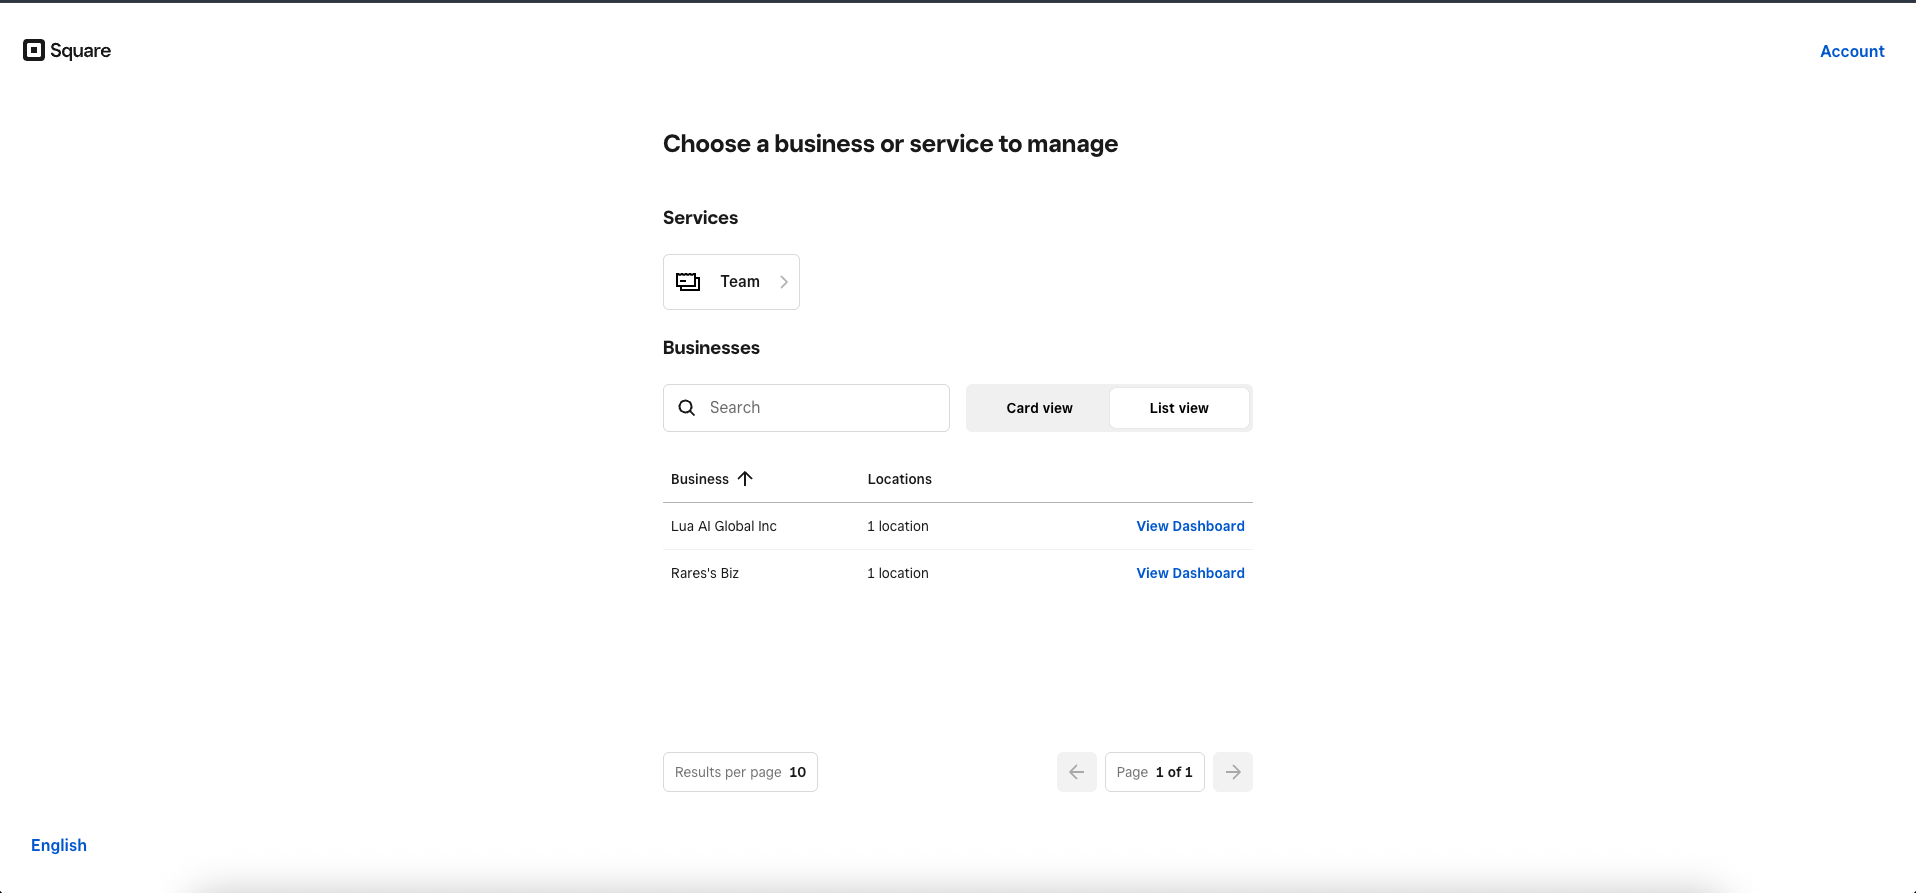
Task: Click the Square wordmark text
Action: tap(80, 51)
